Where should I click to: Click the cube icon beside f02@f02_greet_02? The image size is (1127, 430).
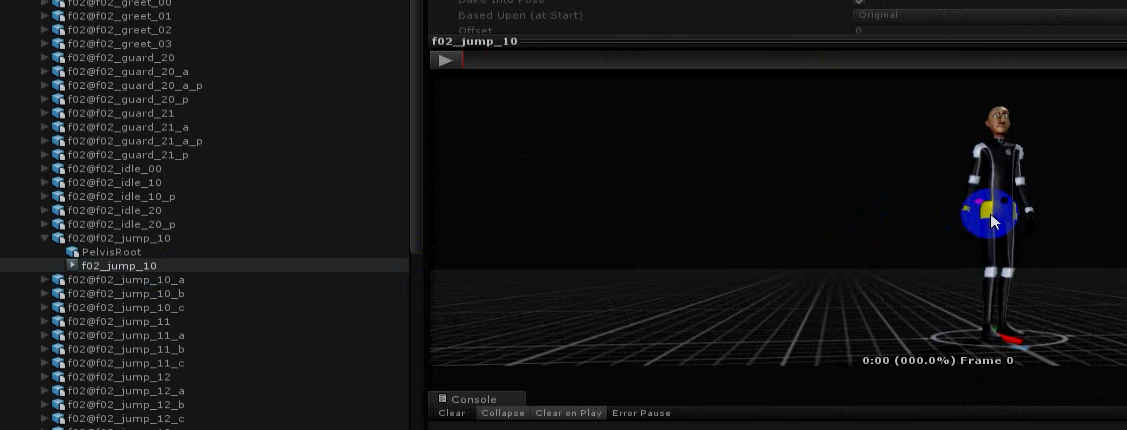point(58,30)
